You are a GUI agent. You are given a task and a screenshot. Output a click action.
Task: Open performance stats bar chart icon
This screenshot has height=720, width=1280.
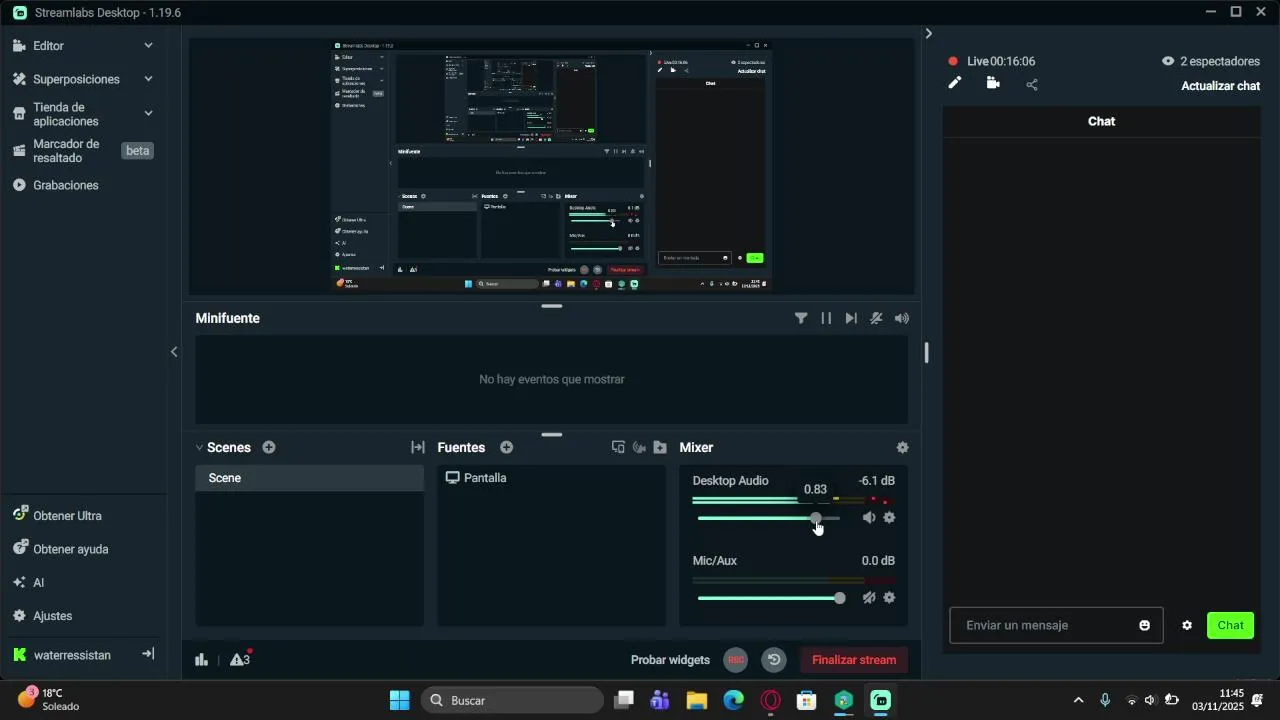[x=201, y=659]
